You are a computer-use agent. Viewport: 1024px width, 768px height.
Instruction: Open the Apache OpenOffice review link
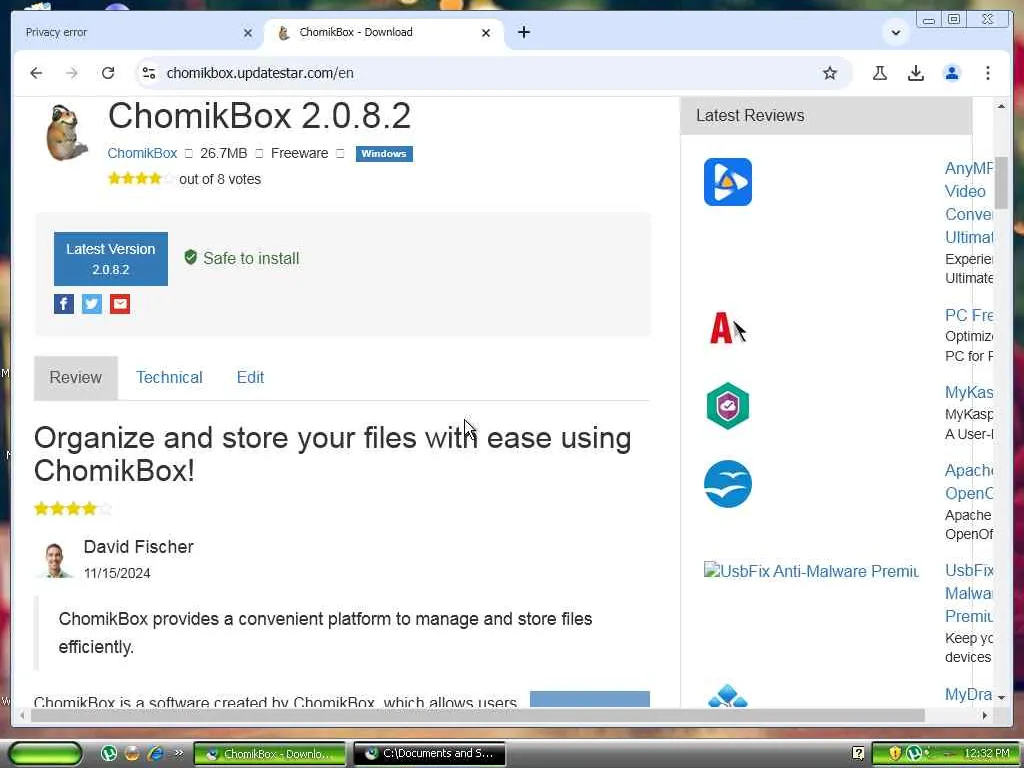click(x=968, y=481)
